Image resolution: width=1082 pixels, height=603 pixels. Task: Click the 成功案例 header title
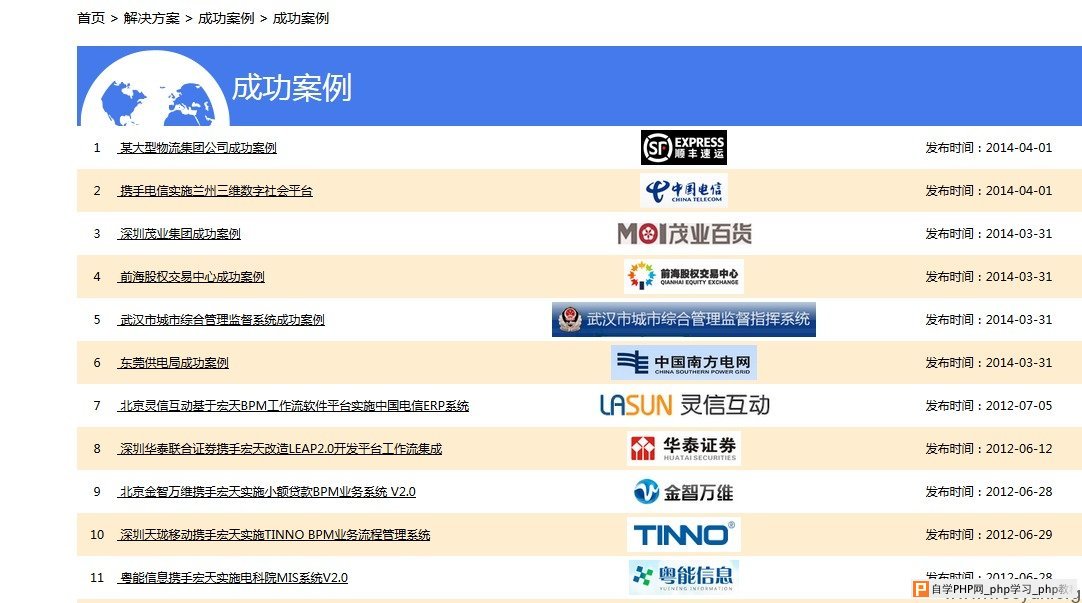292,88
